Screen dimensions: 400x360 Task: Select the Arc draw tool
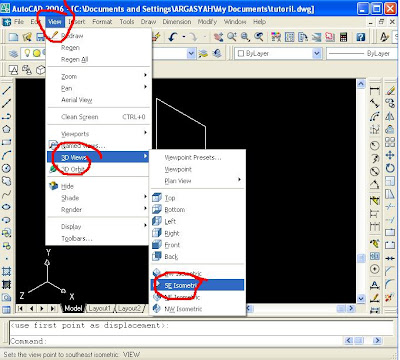click(x=6, y=155)
